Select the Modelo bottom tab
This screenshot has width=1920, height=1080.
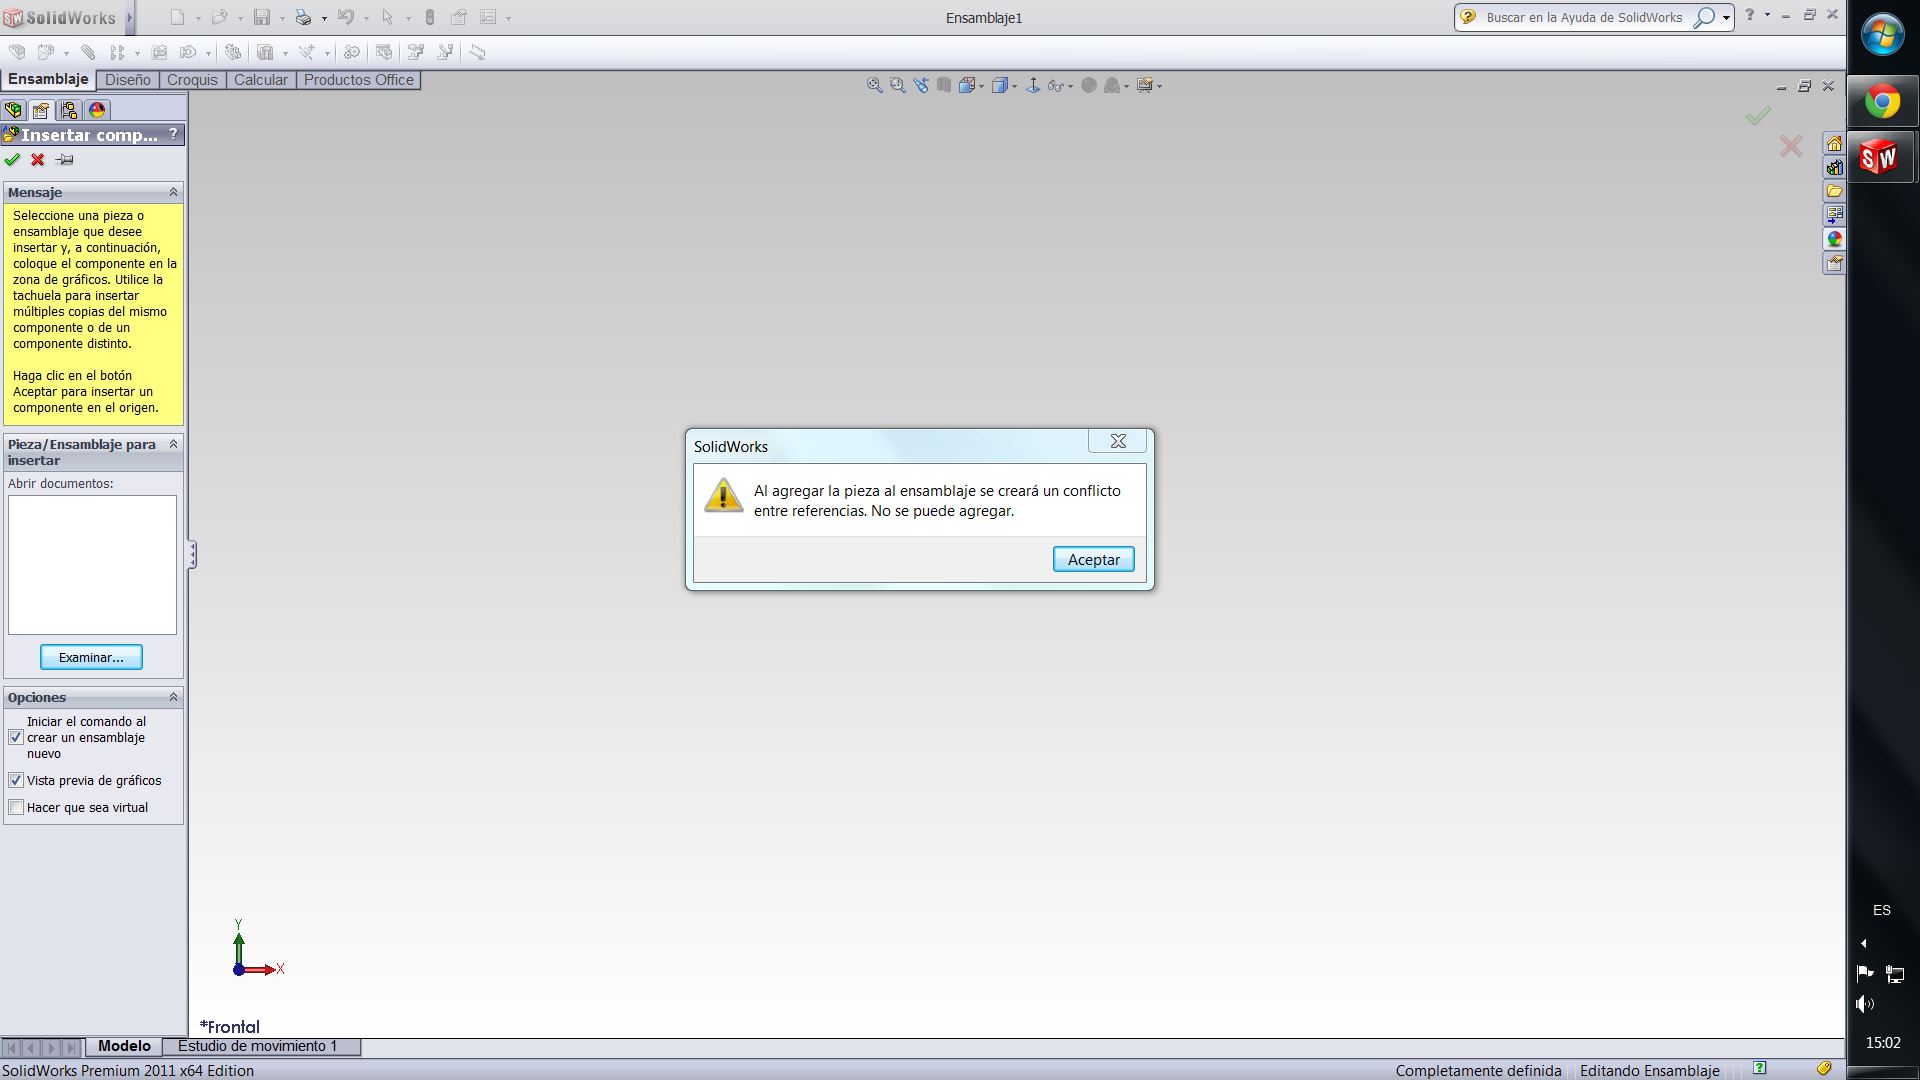click(x=124, y=1046)
